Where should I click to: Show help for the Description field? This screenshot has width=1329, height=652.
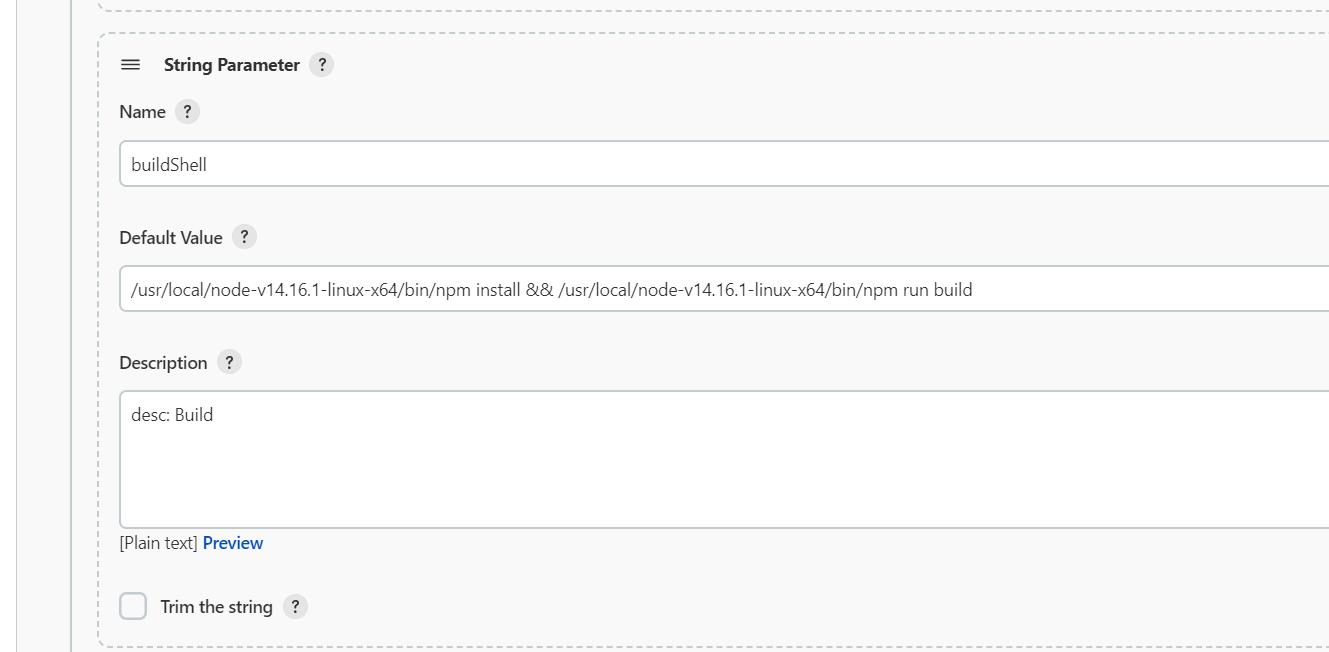(229, 363)
